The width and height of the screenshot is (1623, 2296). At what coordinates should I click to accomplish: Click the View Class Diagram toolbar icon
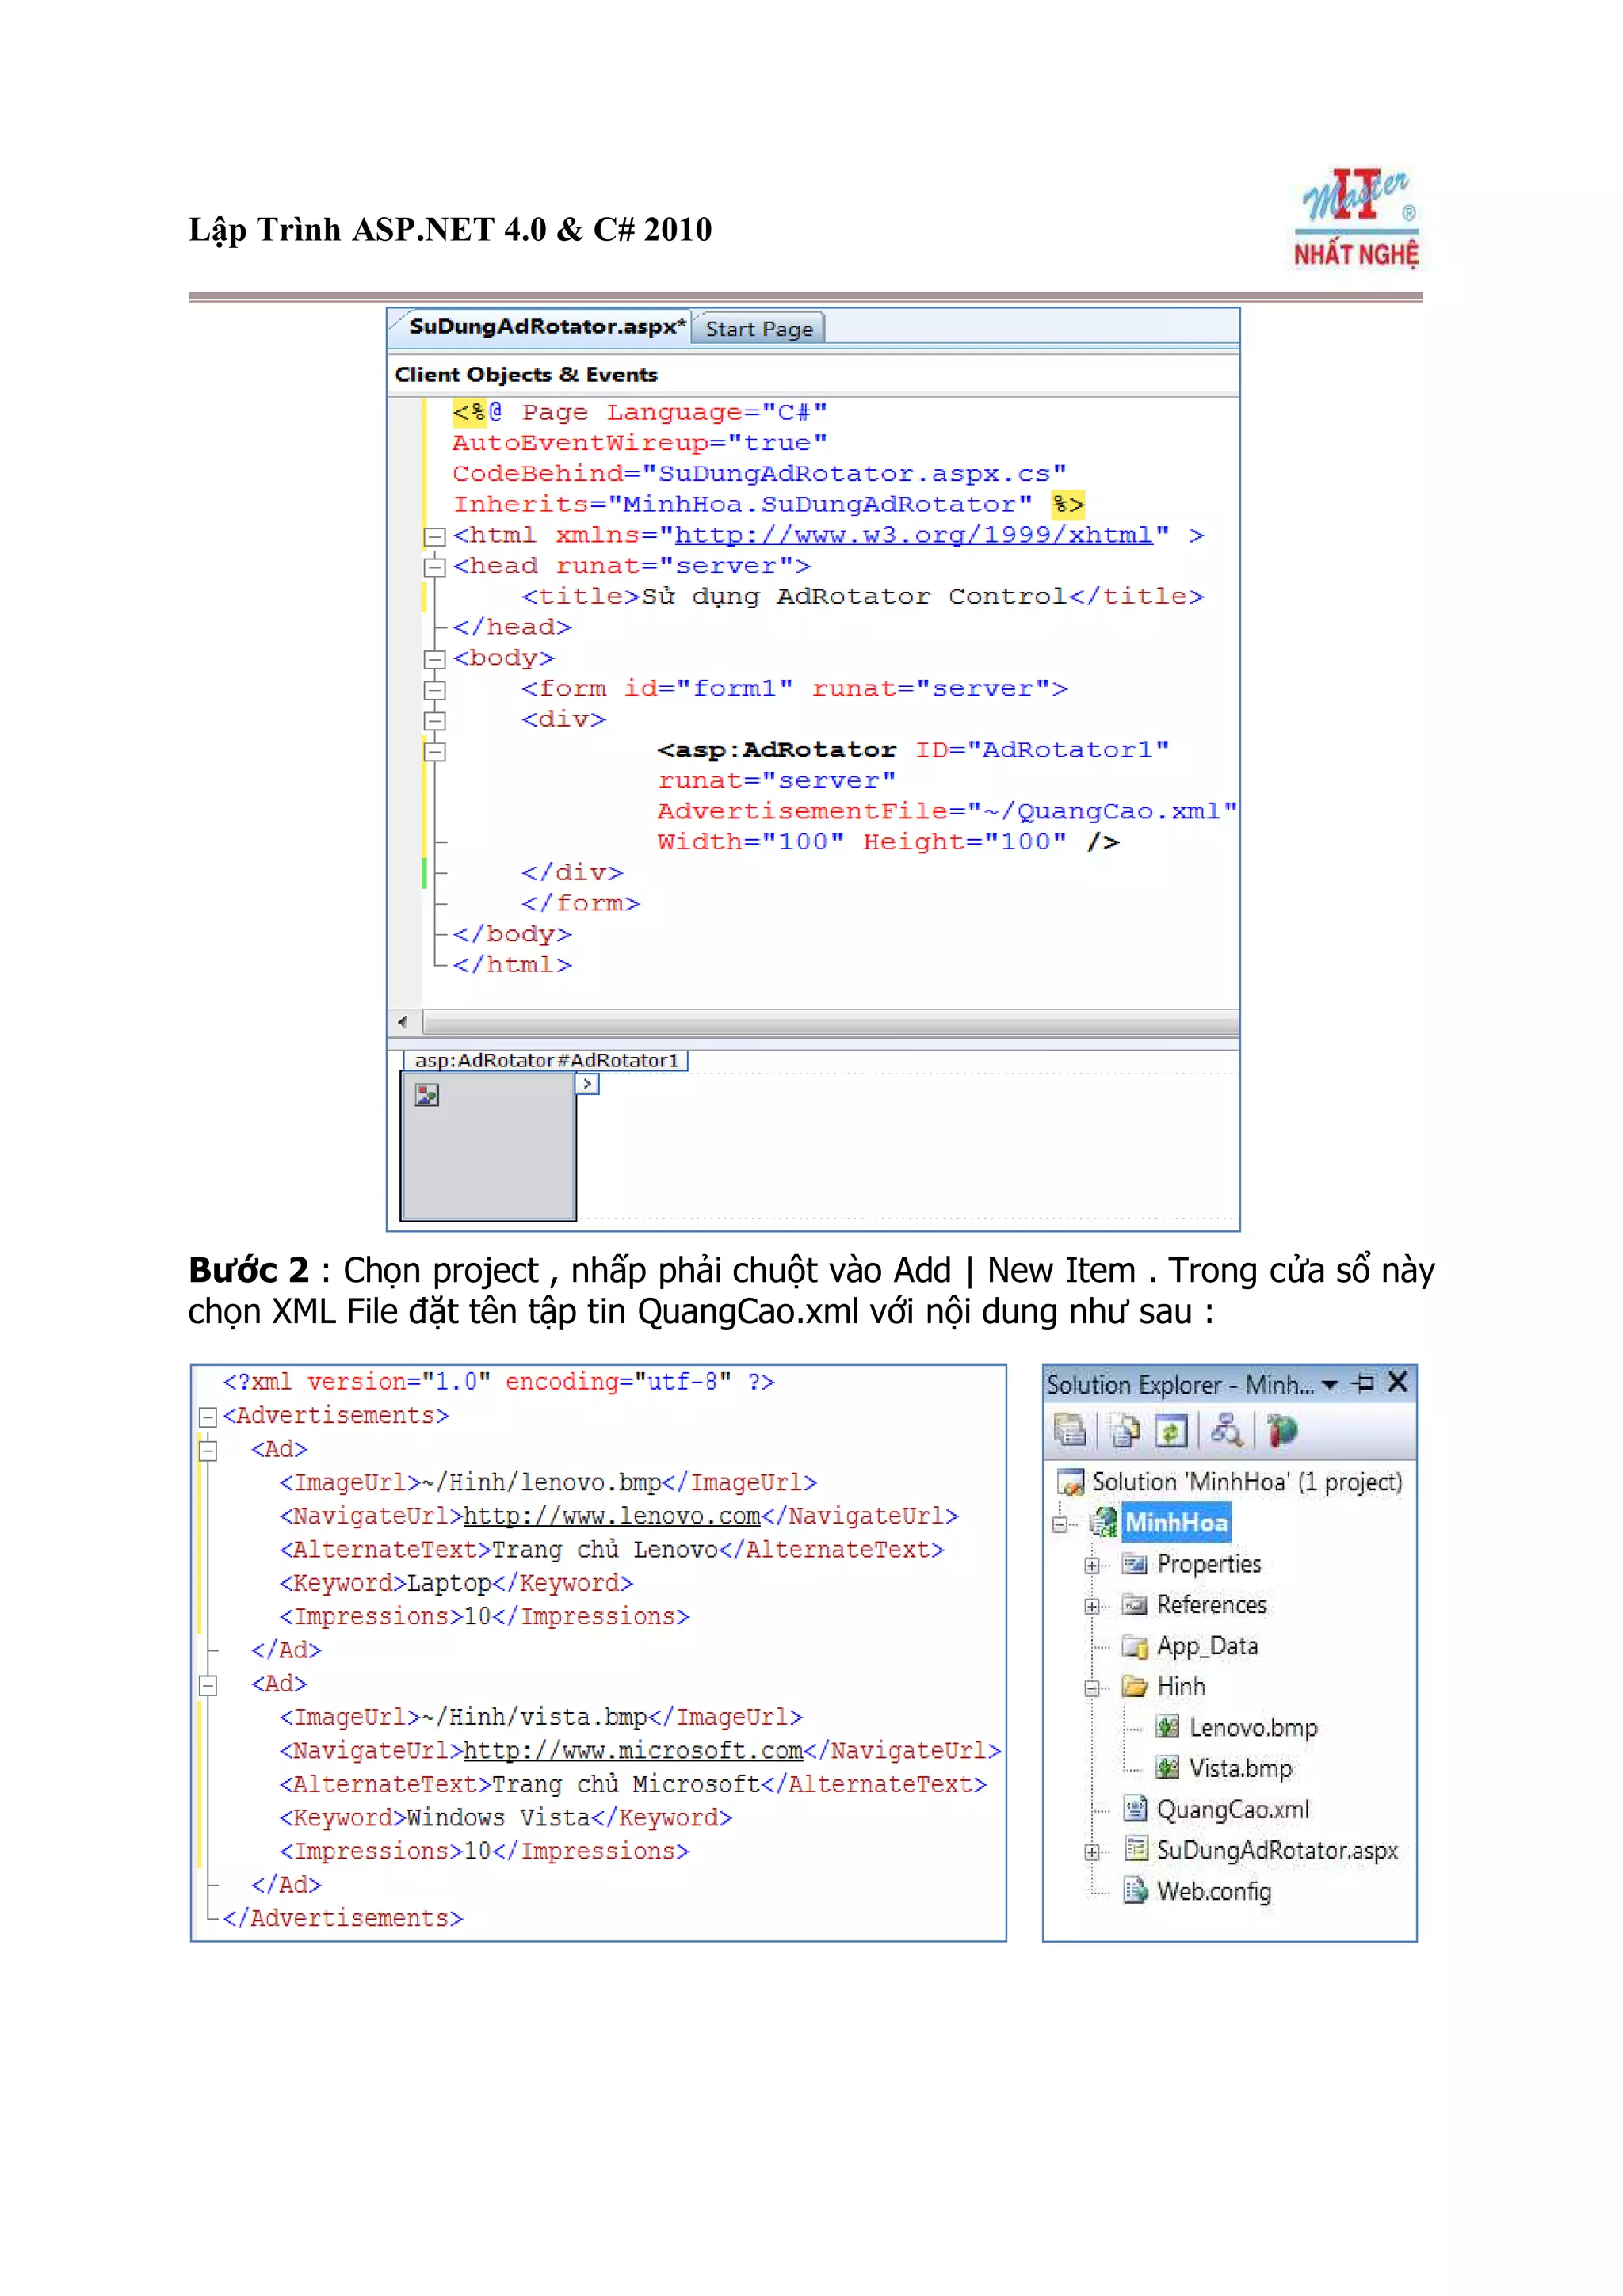(x=1226, y=1431)
